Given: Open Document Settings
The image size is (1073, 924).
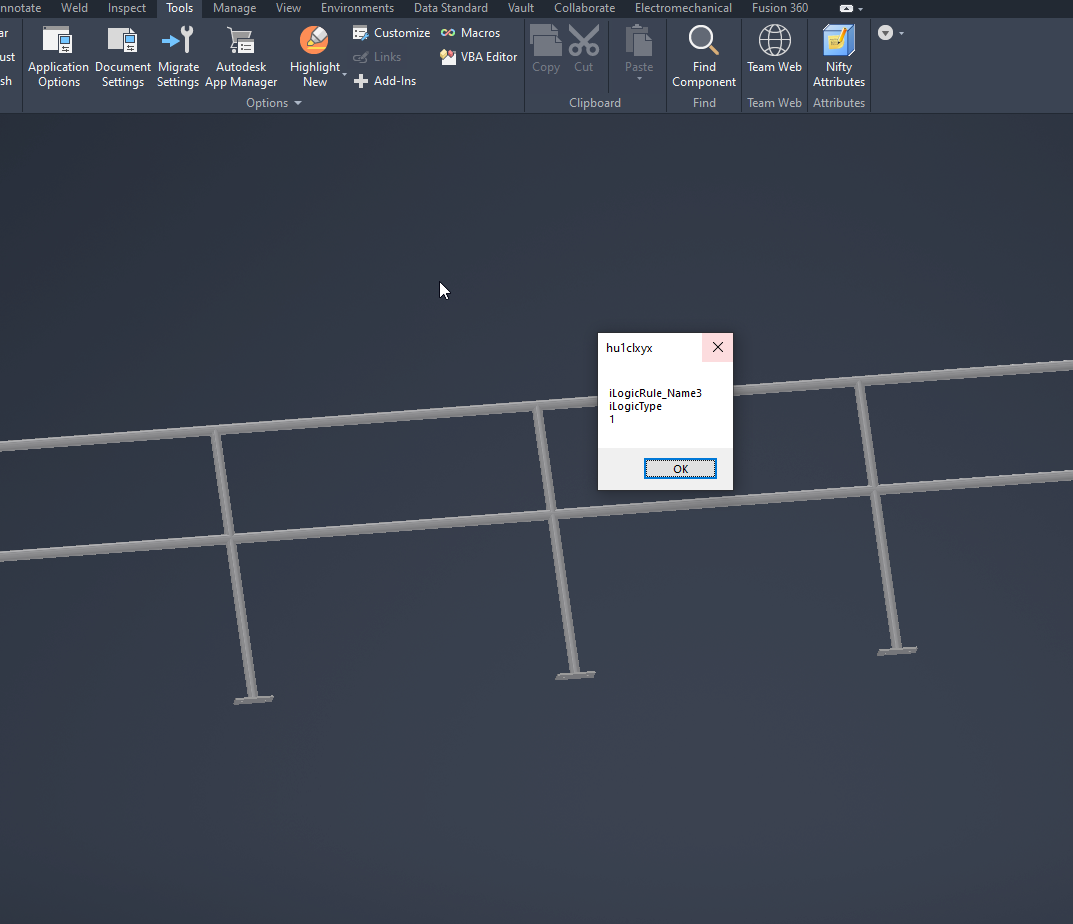Looking at the screenshot, I should click(122, 55).
